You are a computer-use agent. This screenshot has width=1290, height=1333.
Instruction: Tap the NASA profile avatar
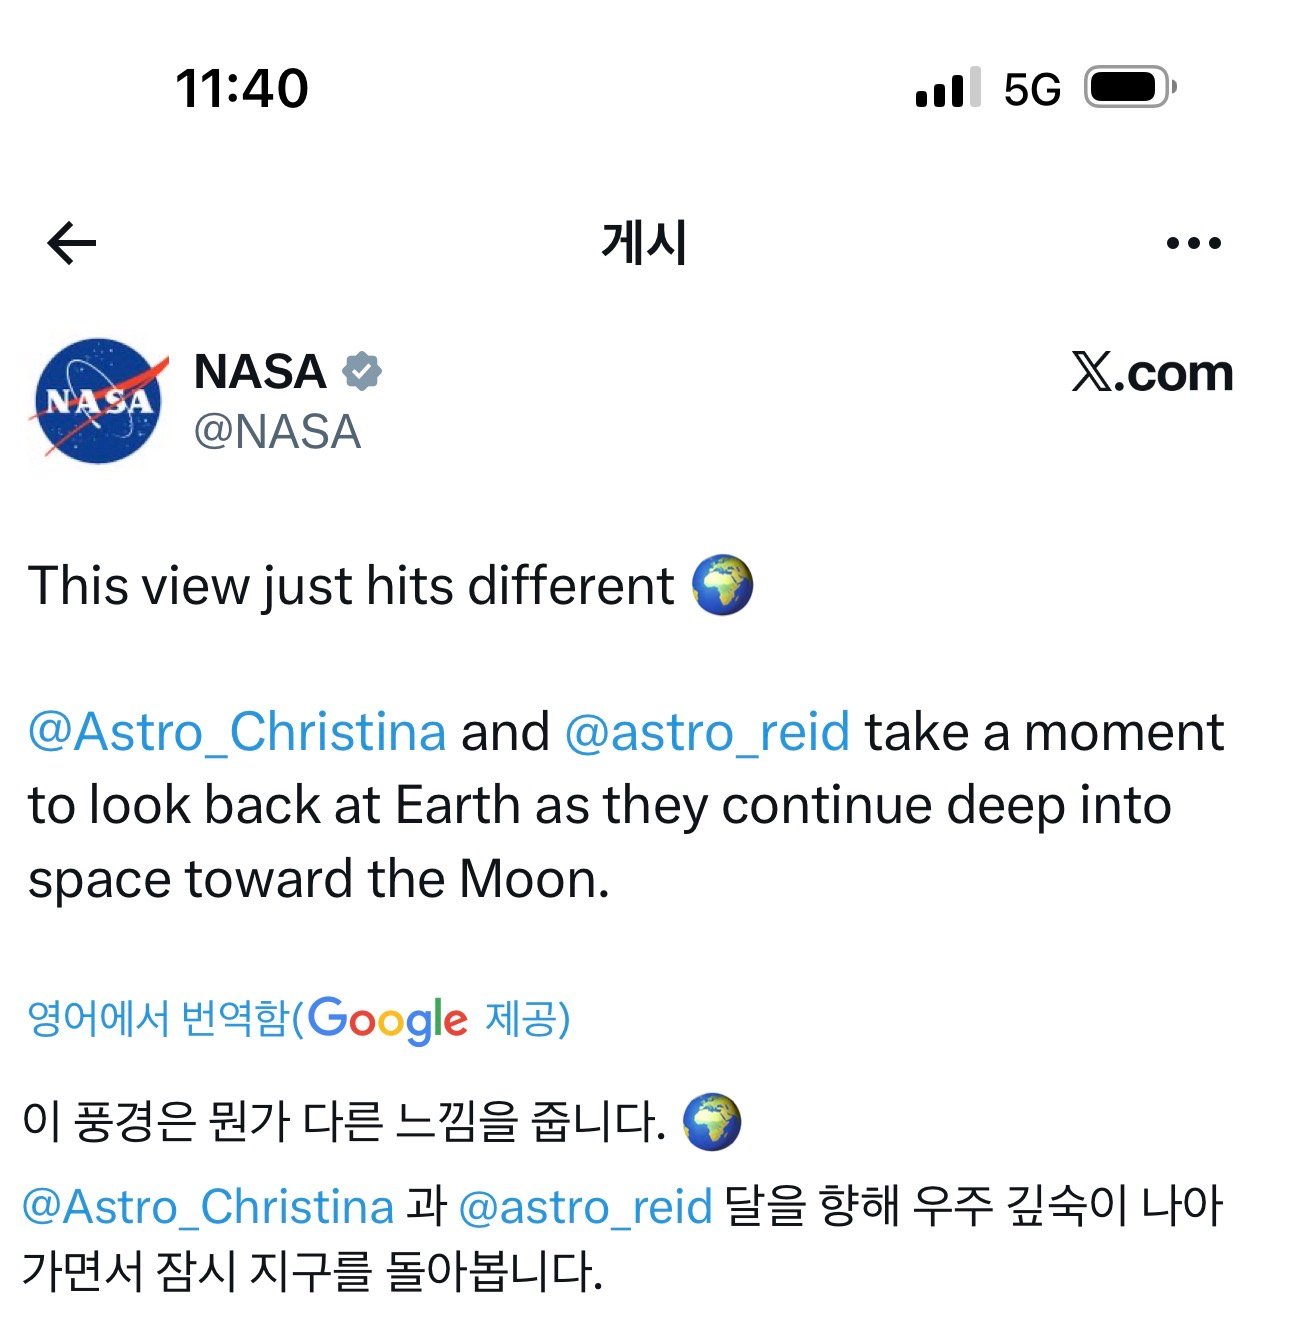pos(98,401)
